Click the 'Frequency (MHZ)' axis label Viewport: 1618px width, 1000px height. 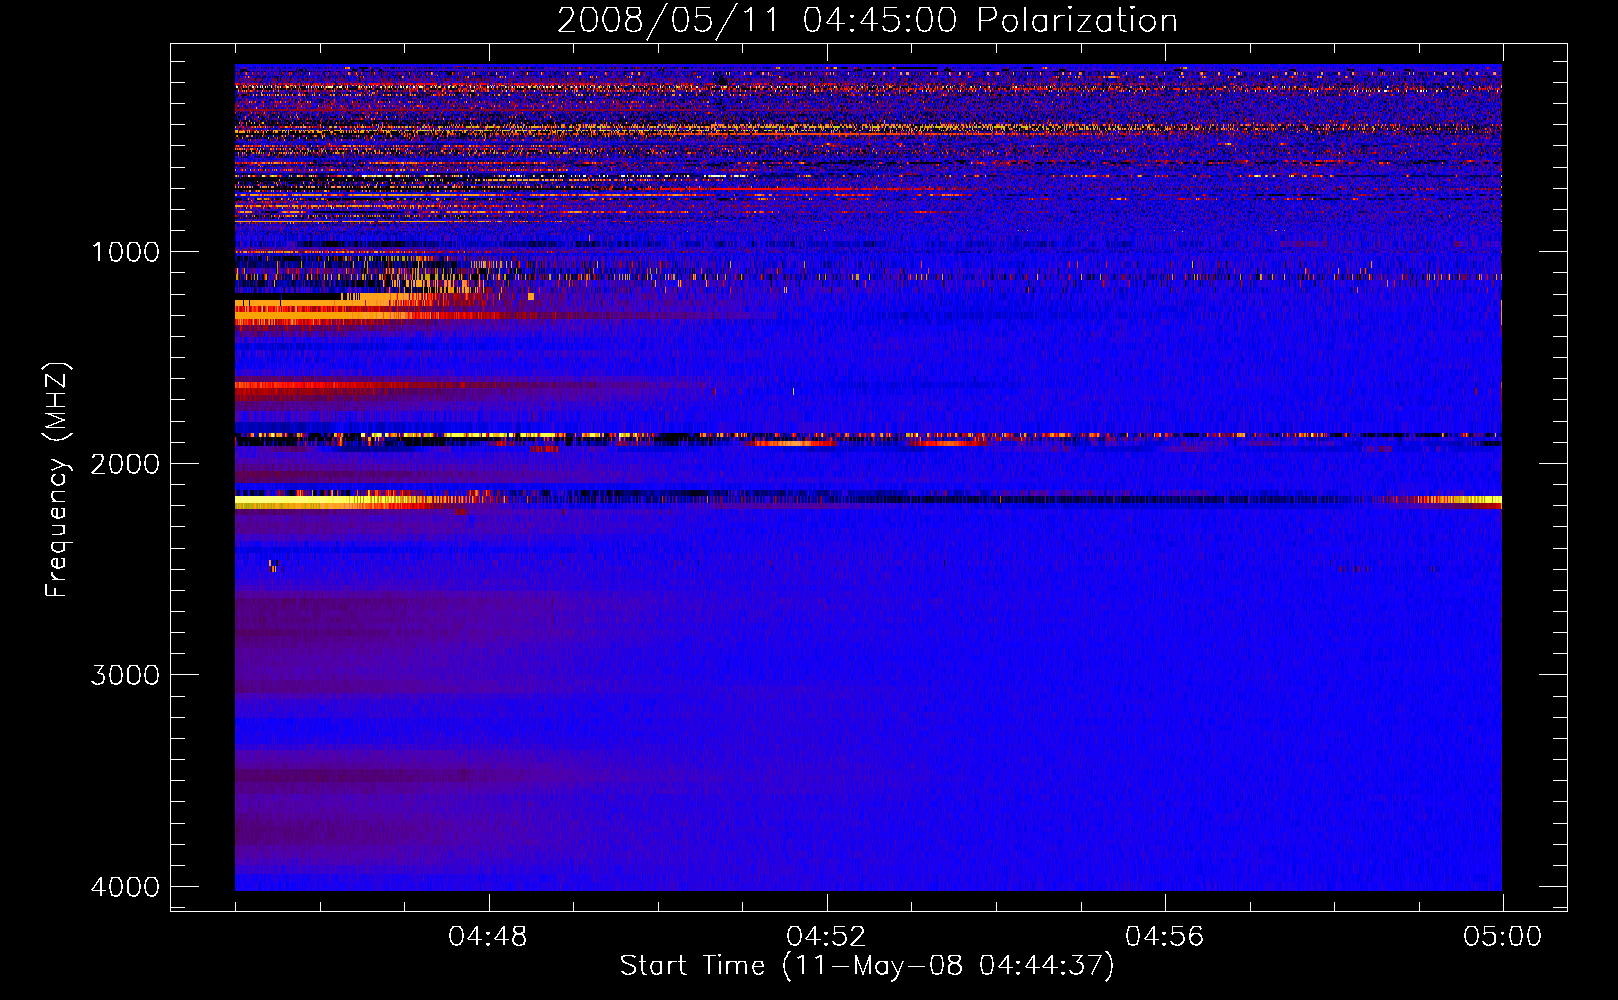[x=58, y=480]
